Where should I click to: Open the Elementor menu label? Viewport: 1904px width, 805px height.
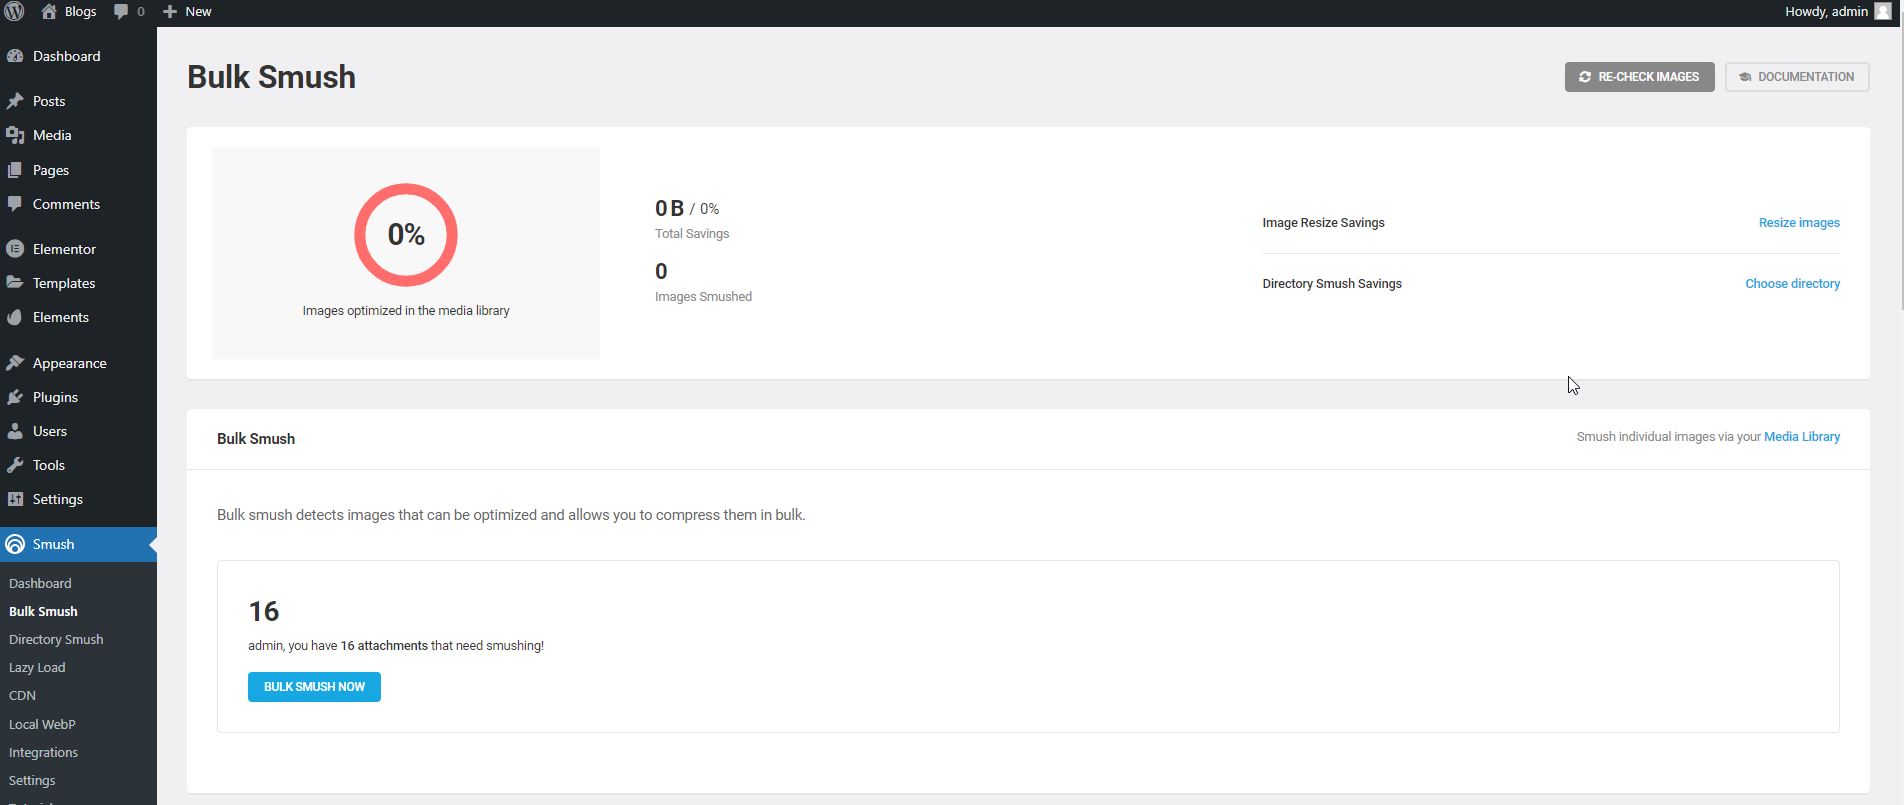click(x=64, y=249)
